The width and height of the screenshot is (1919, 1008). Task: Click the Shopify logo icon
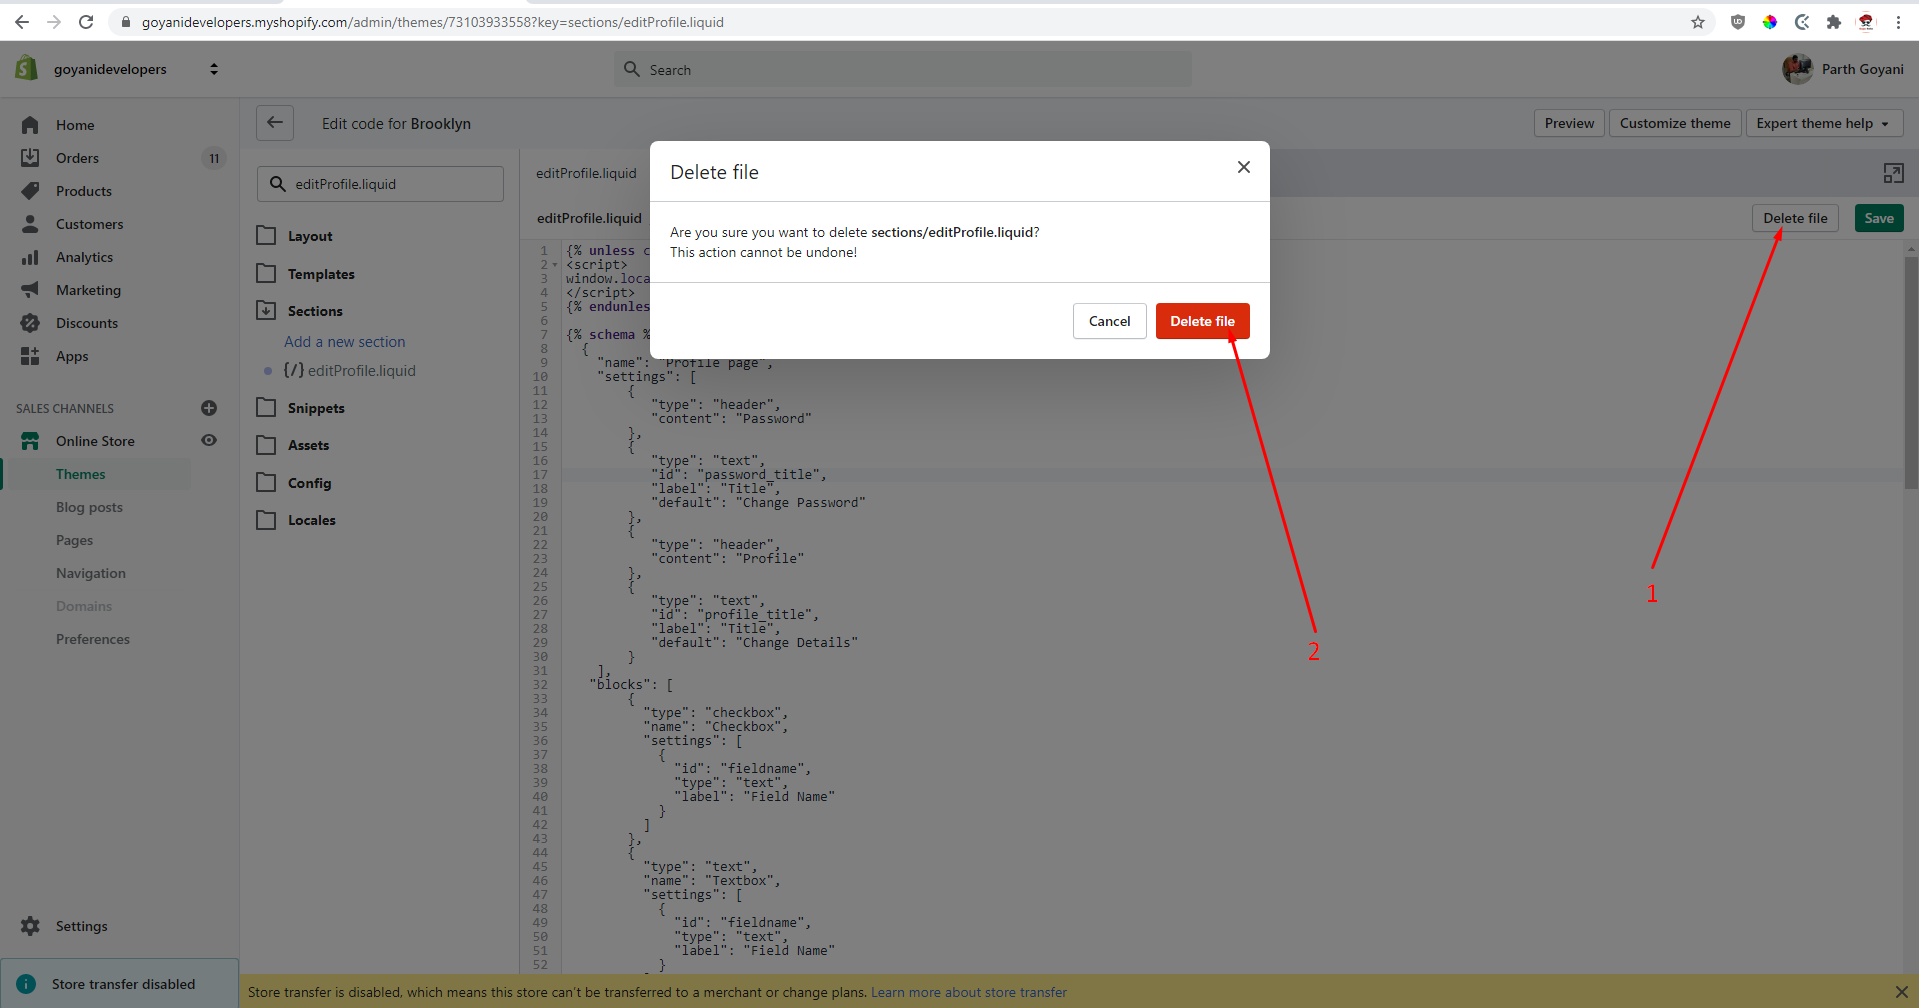coord(27,68)
